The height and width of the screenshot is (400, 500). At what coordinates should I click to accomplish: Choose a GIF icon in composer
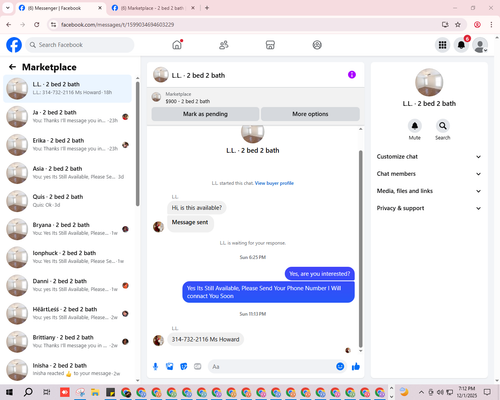(x=198, y=367)
